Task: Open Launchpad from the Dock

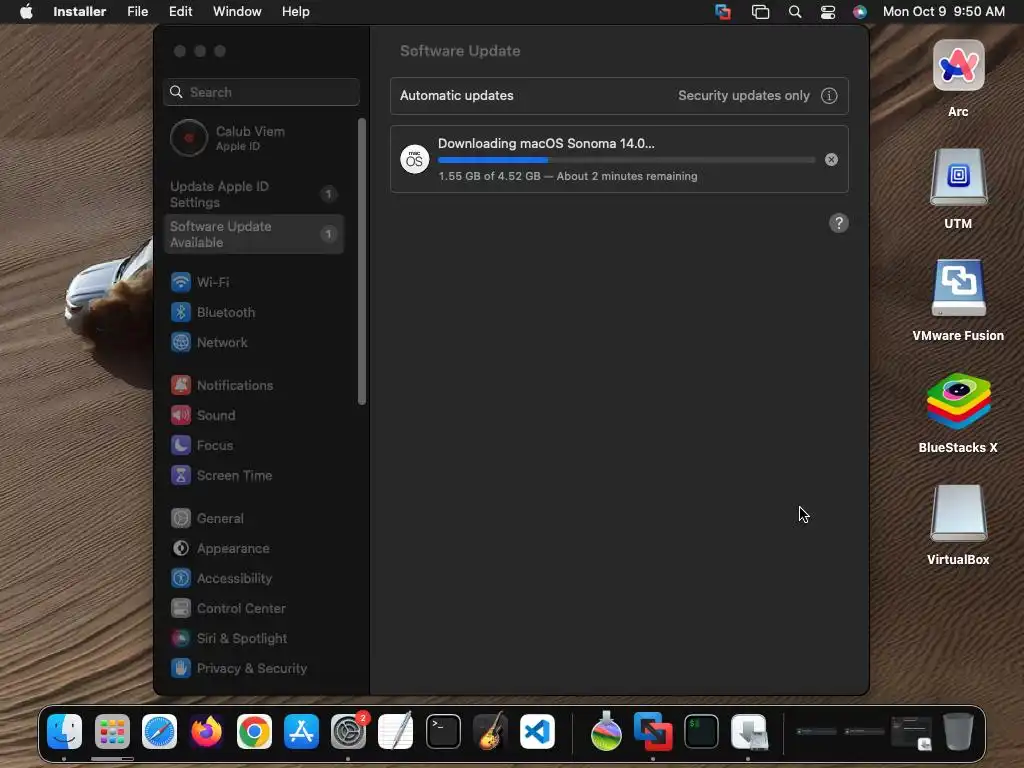Action: [x=112, y=731]
